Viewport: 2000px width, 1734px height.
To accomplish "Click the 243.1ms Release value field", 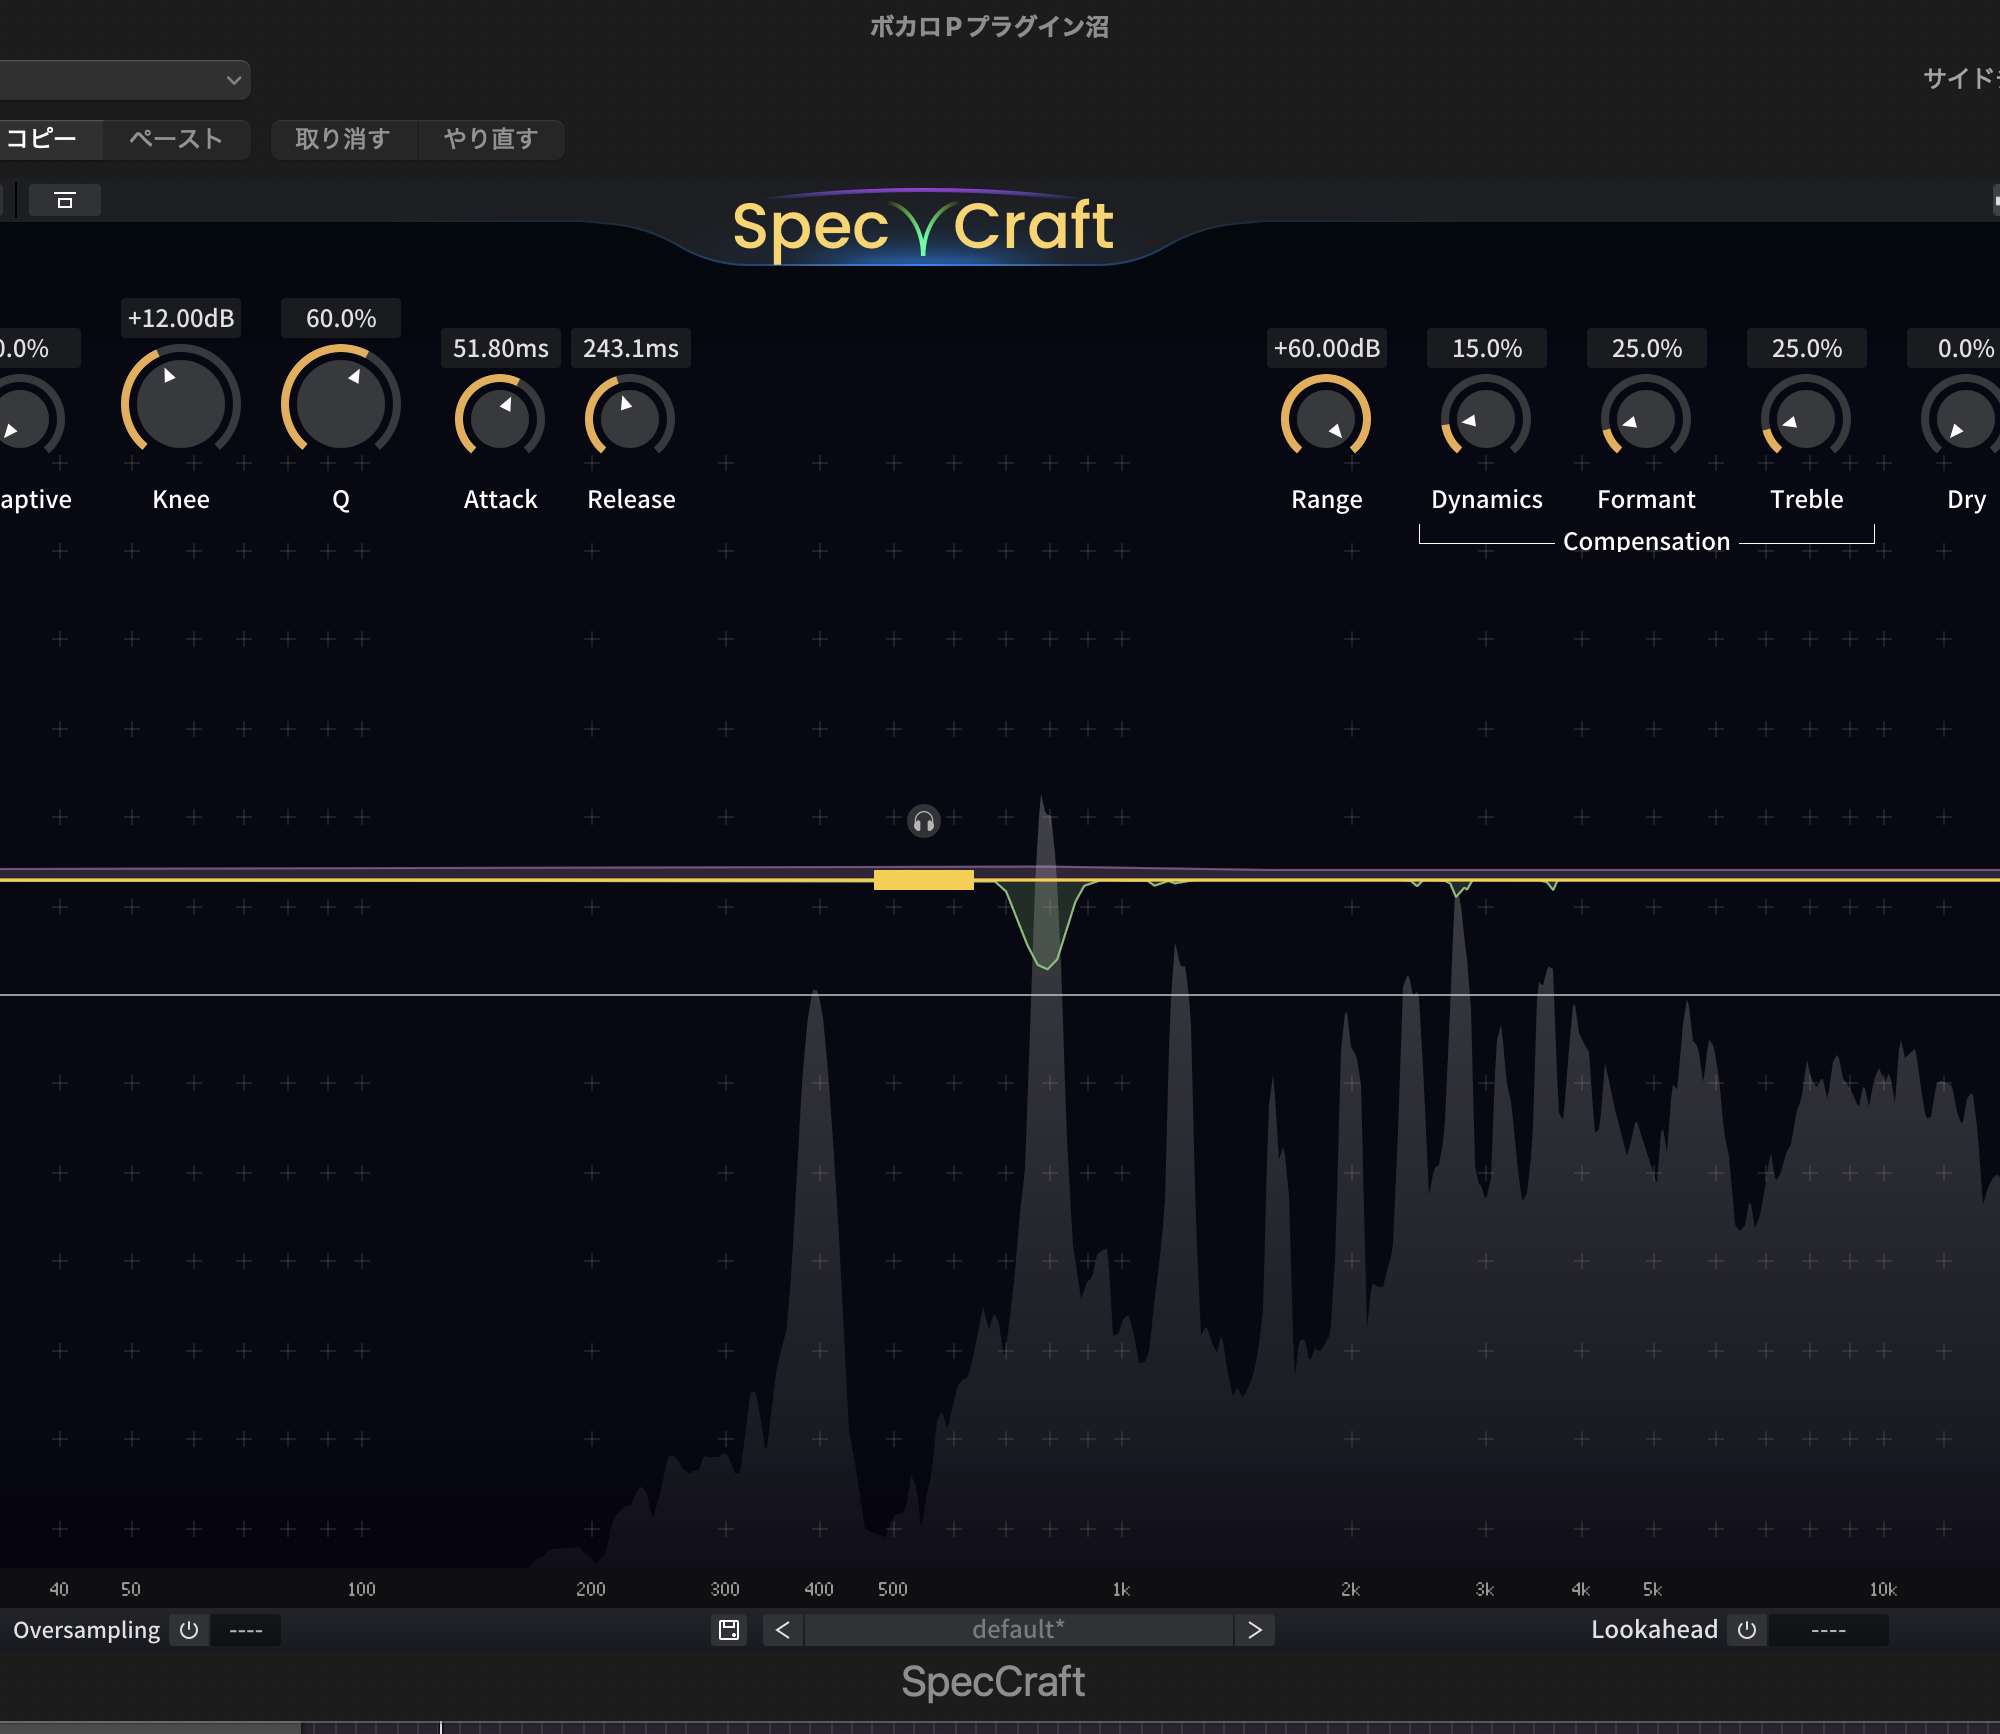I will point(631,348).
